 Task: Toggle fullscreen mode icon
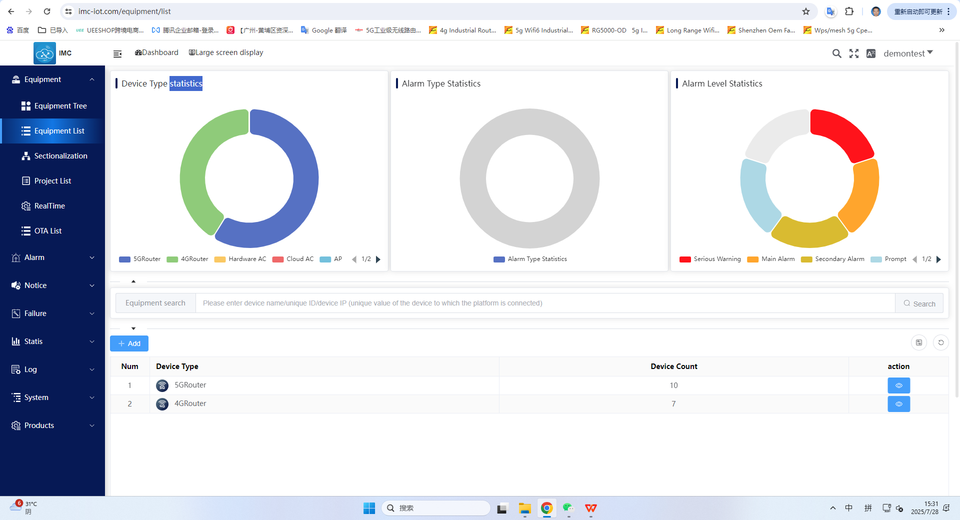853,54
